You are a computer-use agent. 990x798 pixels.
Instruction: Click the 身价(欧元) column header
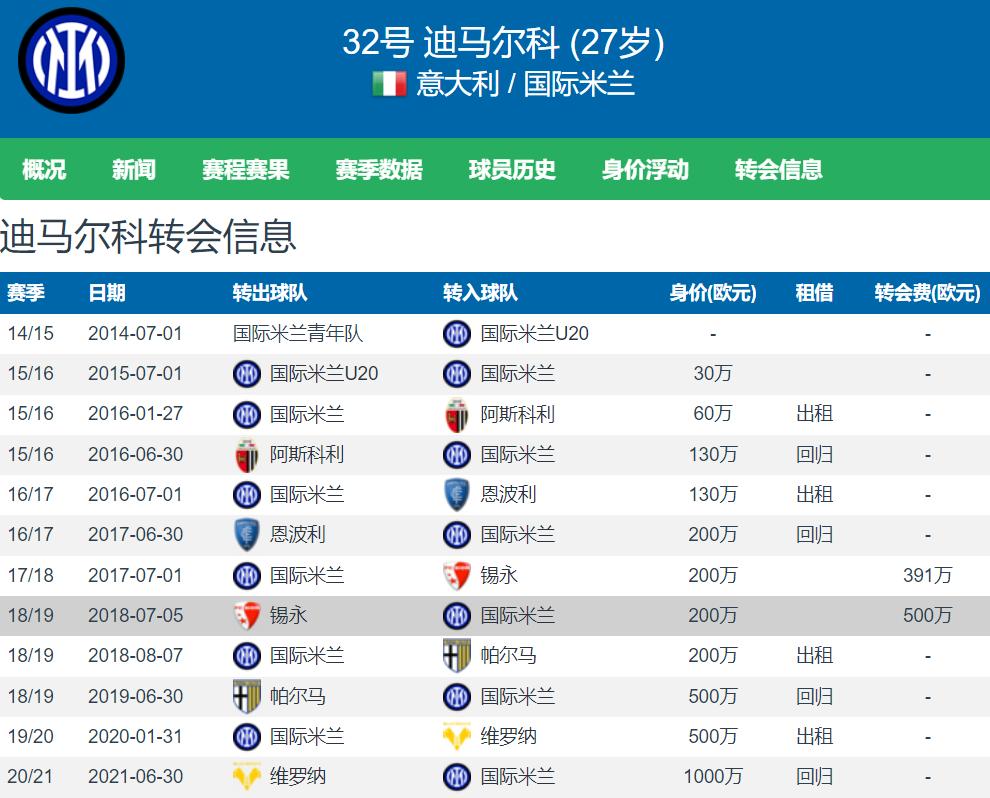713,293
